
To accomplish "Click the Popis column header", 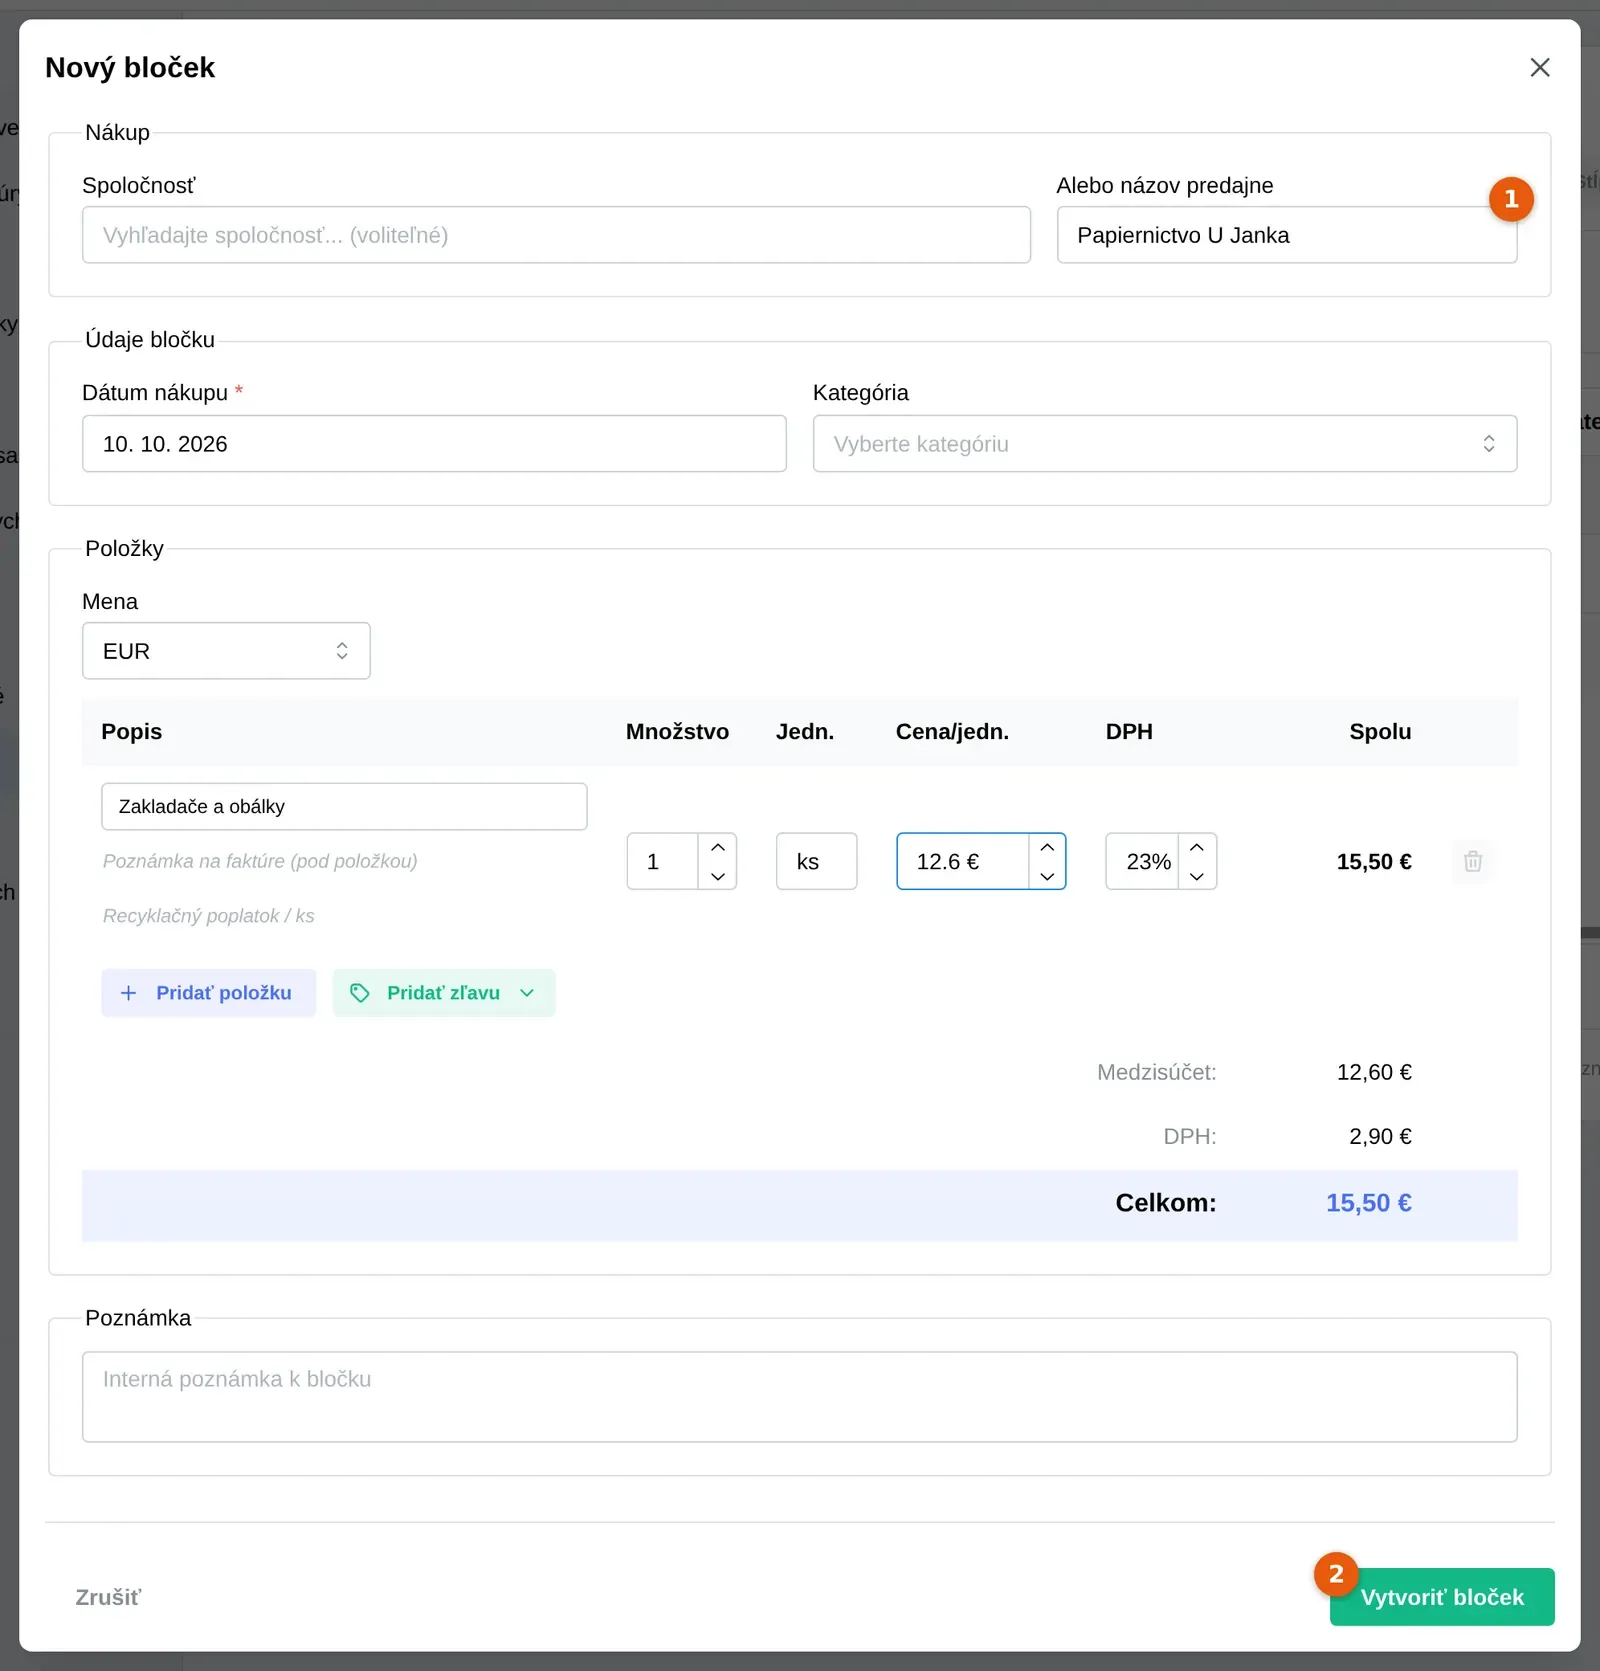I will tap(131, 731).
